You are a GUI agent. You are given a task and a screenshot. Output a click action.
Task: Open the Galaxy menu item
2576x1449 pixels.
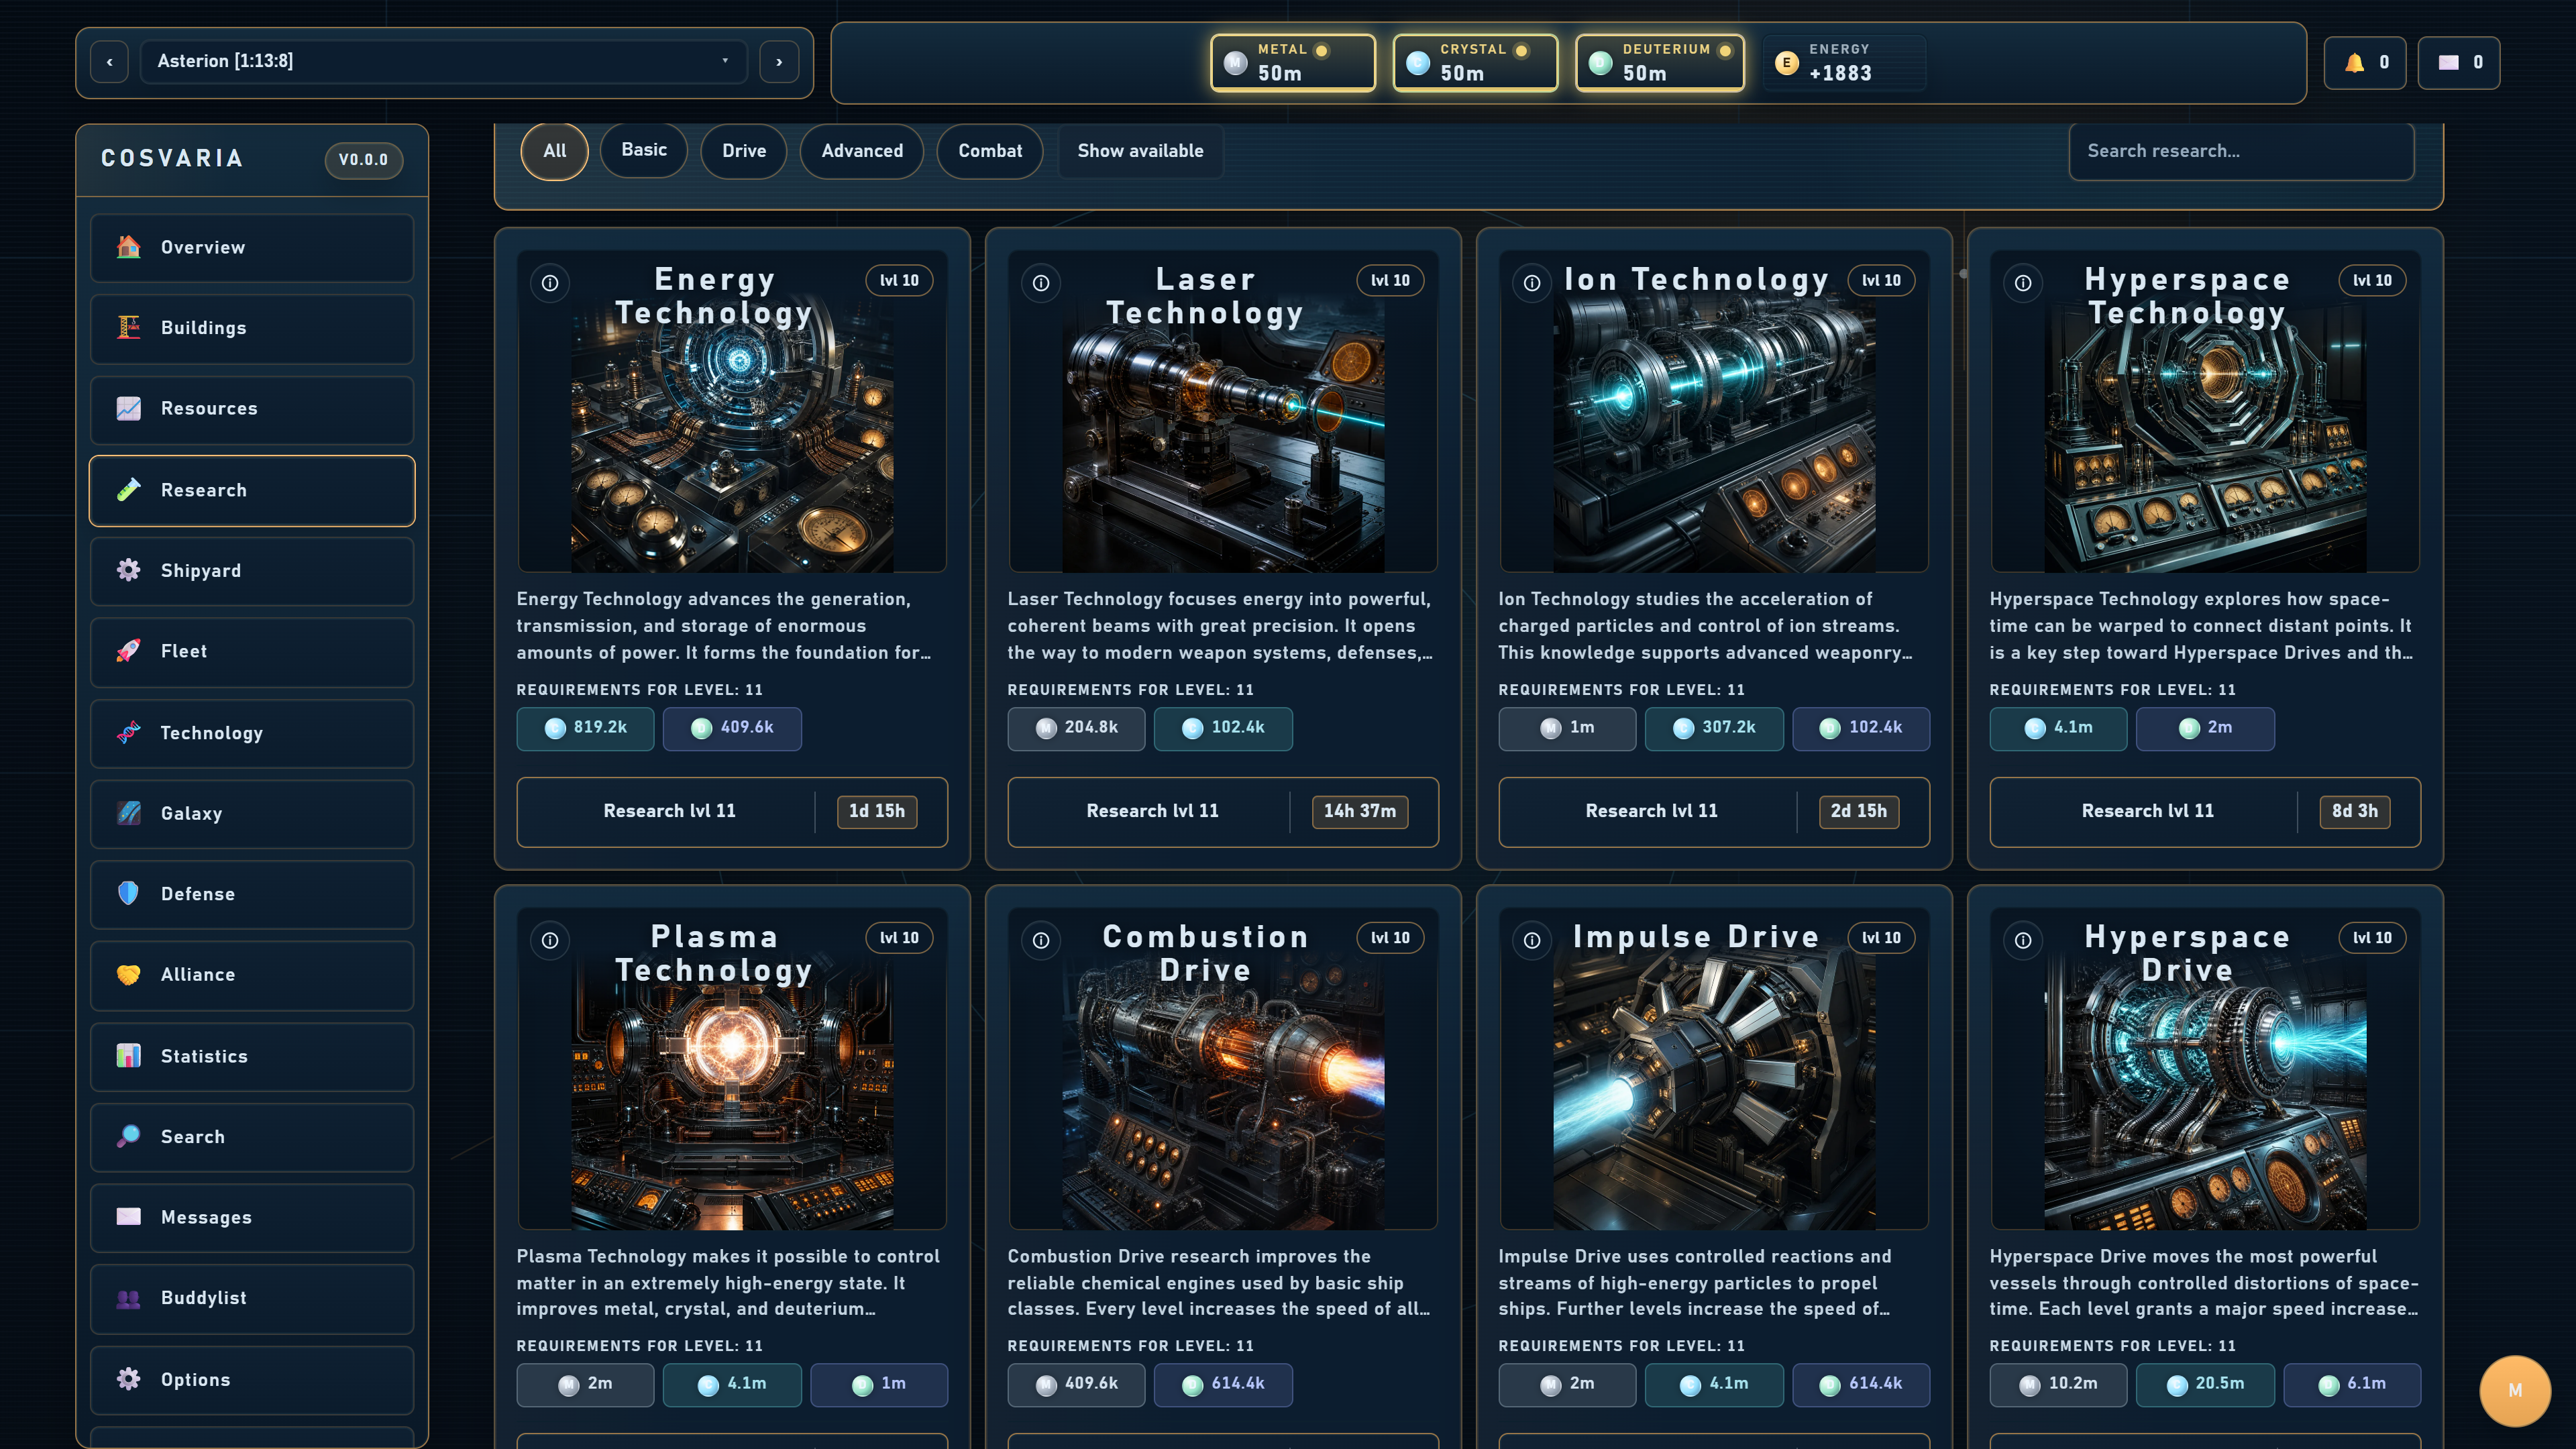(252, 814)
